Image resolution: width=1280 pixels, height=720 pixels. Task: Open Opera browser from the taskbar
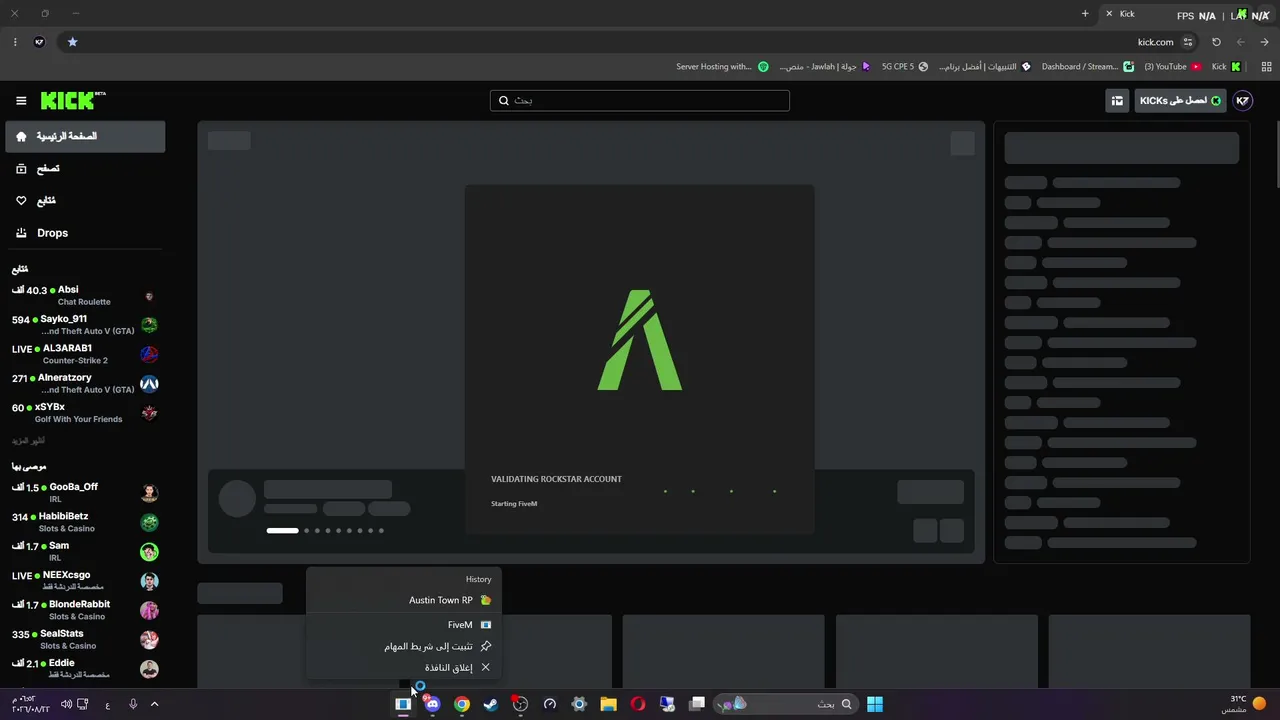[638, 704]
